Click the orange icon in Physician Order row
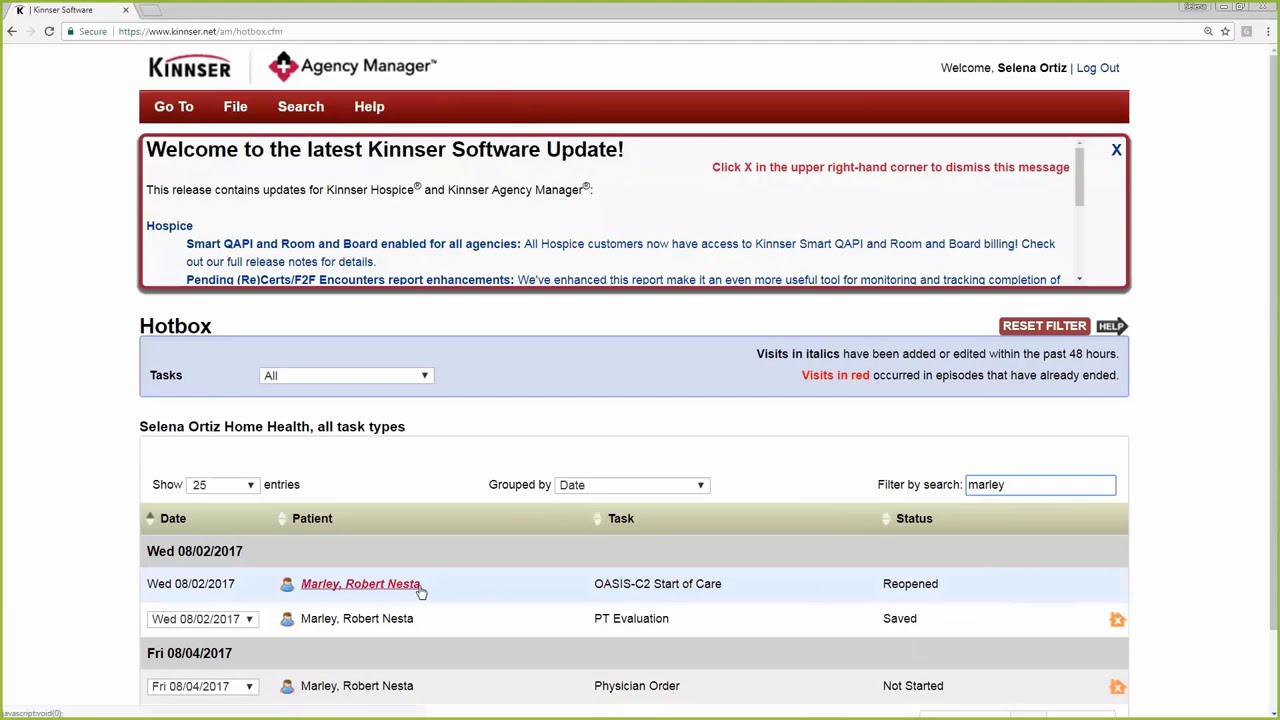Screen dimensions: 1280x720 click(x=1117, y=687)
